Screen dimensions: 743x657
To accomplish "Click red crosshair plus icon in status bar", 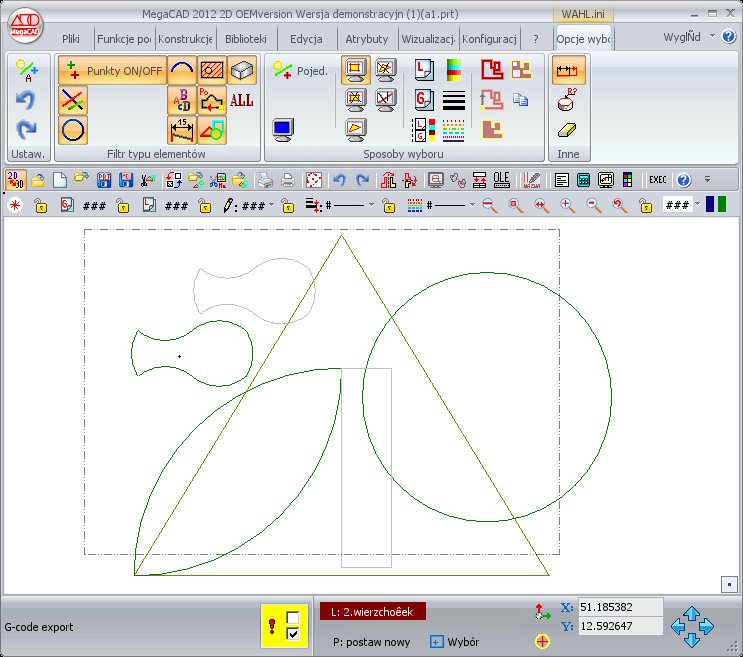I will (542, 641).
